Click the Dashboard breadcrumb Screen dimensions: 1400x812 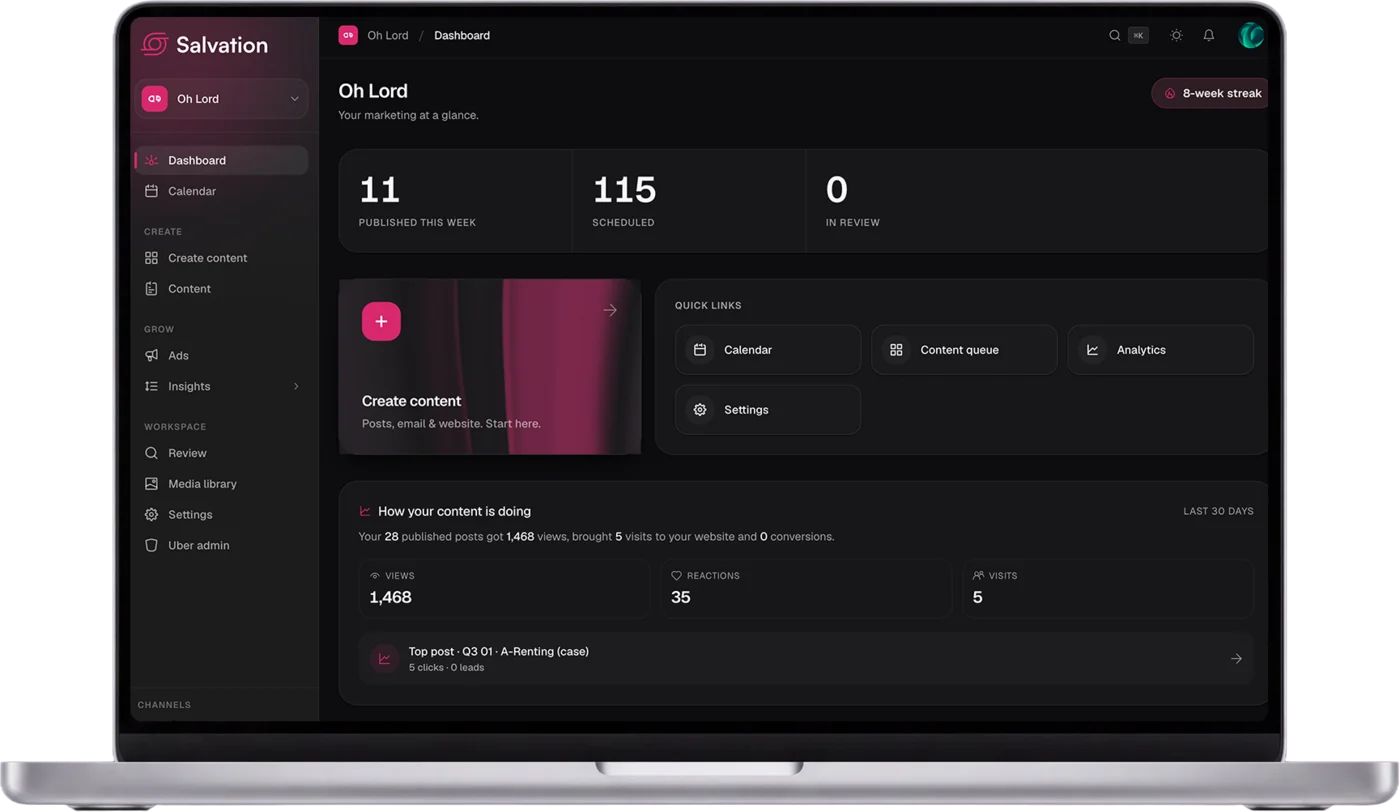[x=462, y=35]
